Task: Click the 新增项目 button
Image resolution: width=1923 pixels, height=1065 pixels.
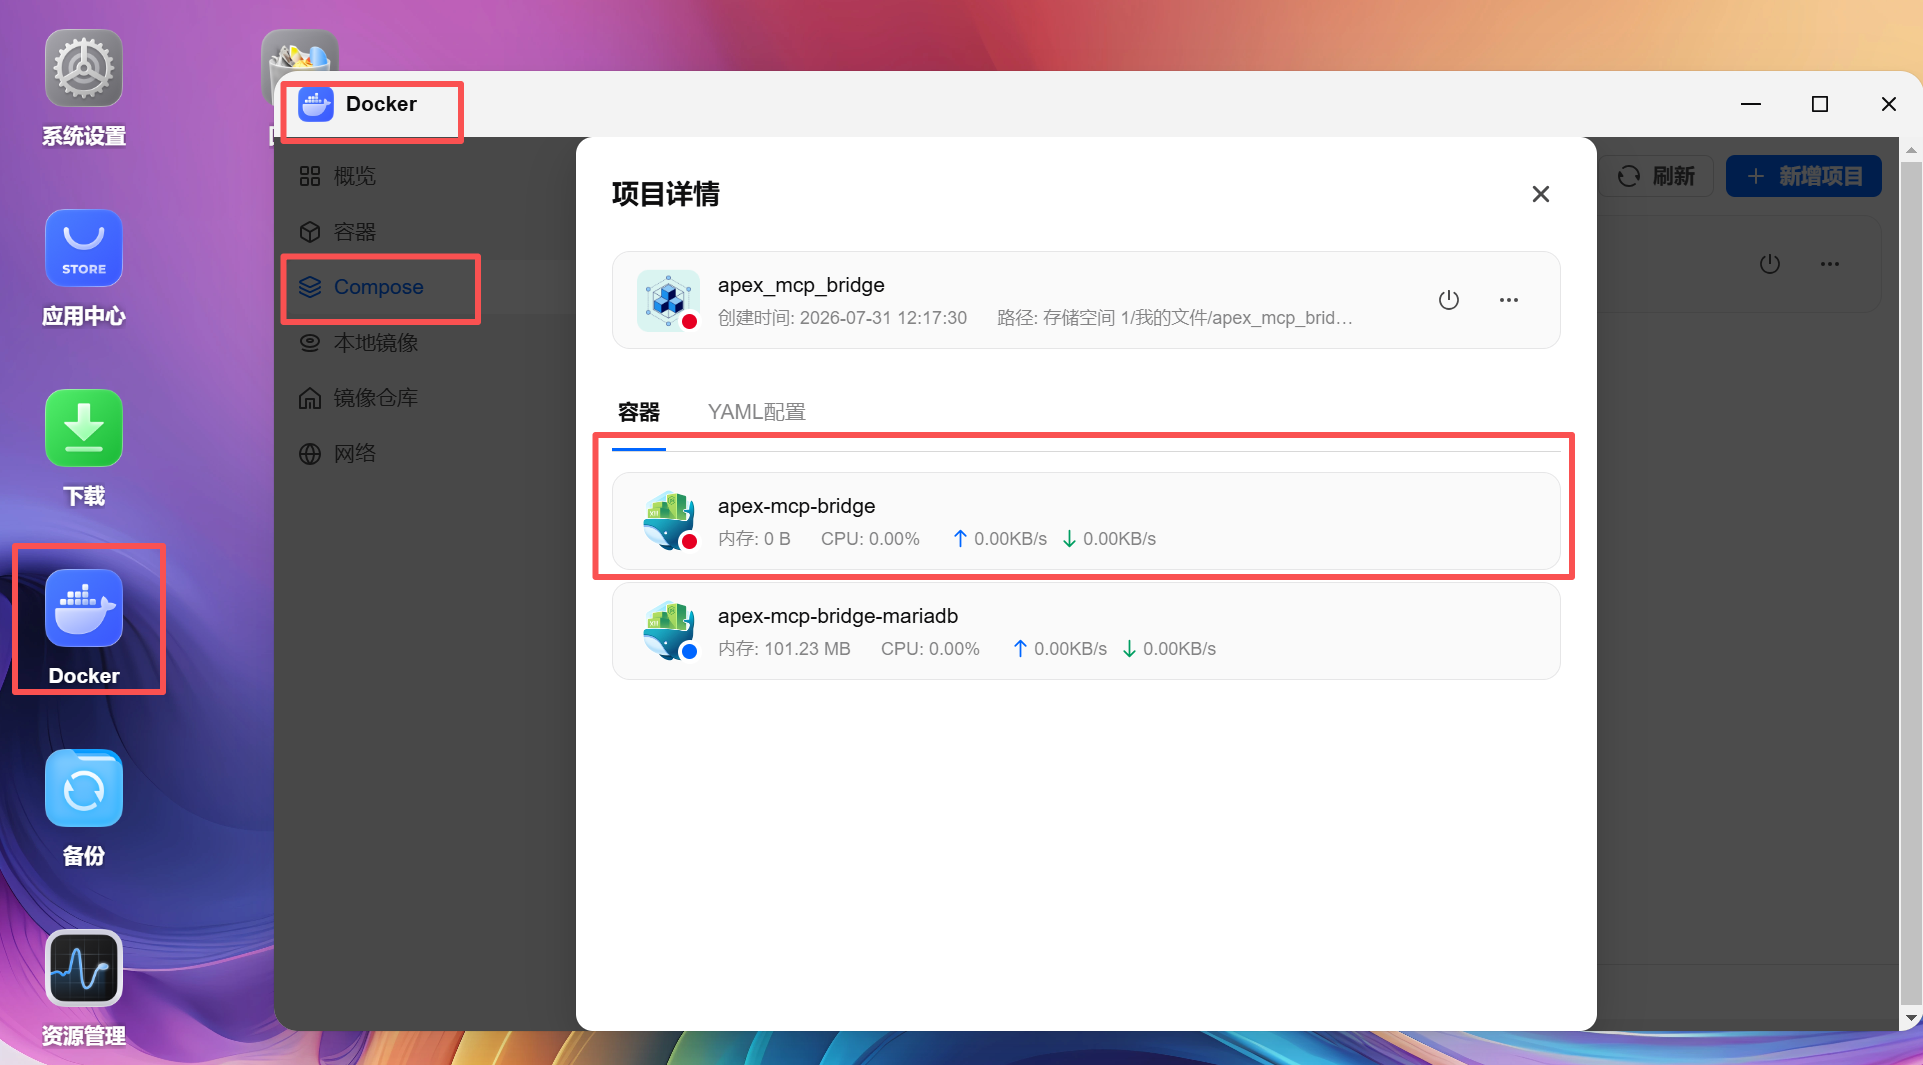Action: 1804,176
